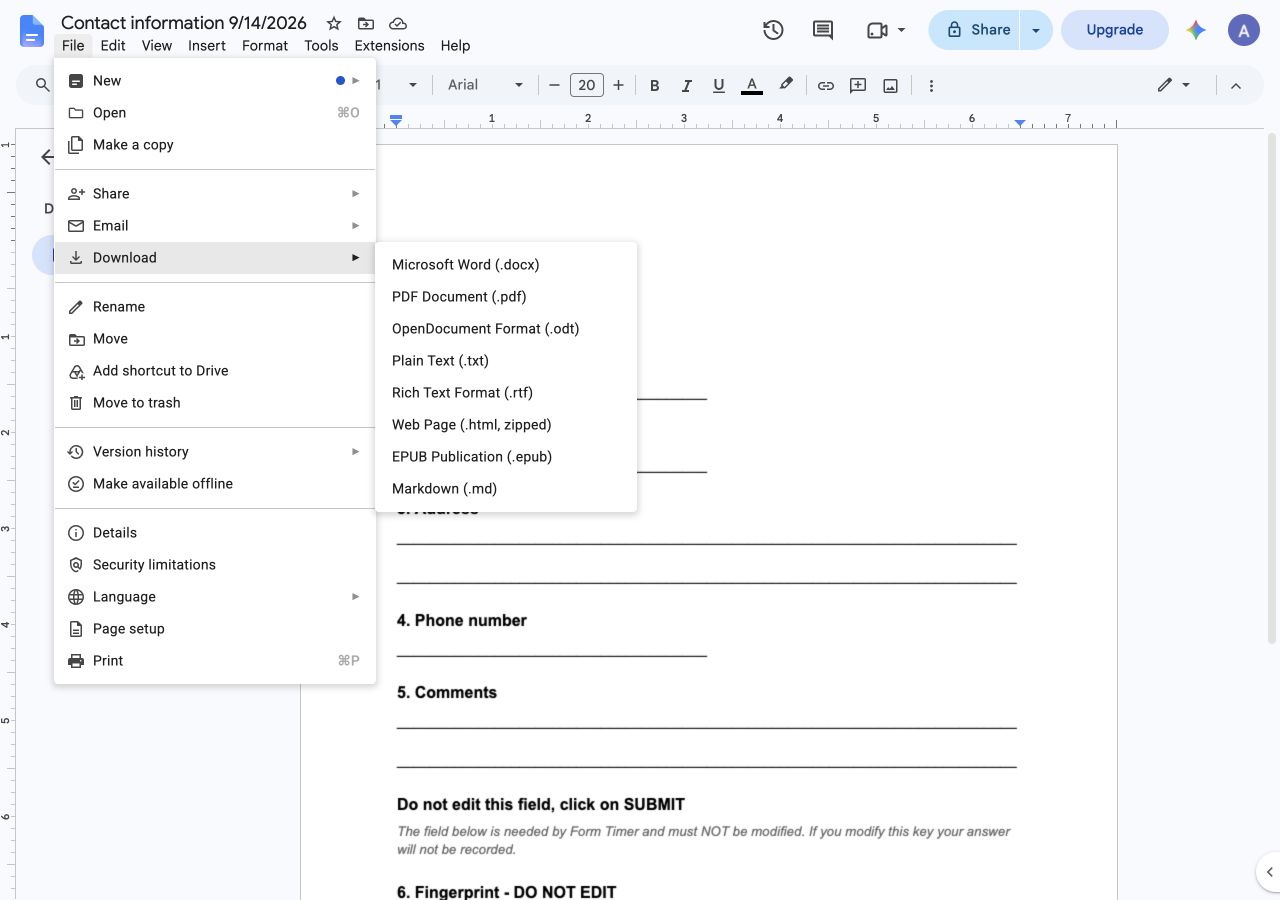Download as Microsoft Word (.docx)
The height and width of the screenshot is (900, 1280).
(506, 265)
